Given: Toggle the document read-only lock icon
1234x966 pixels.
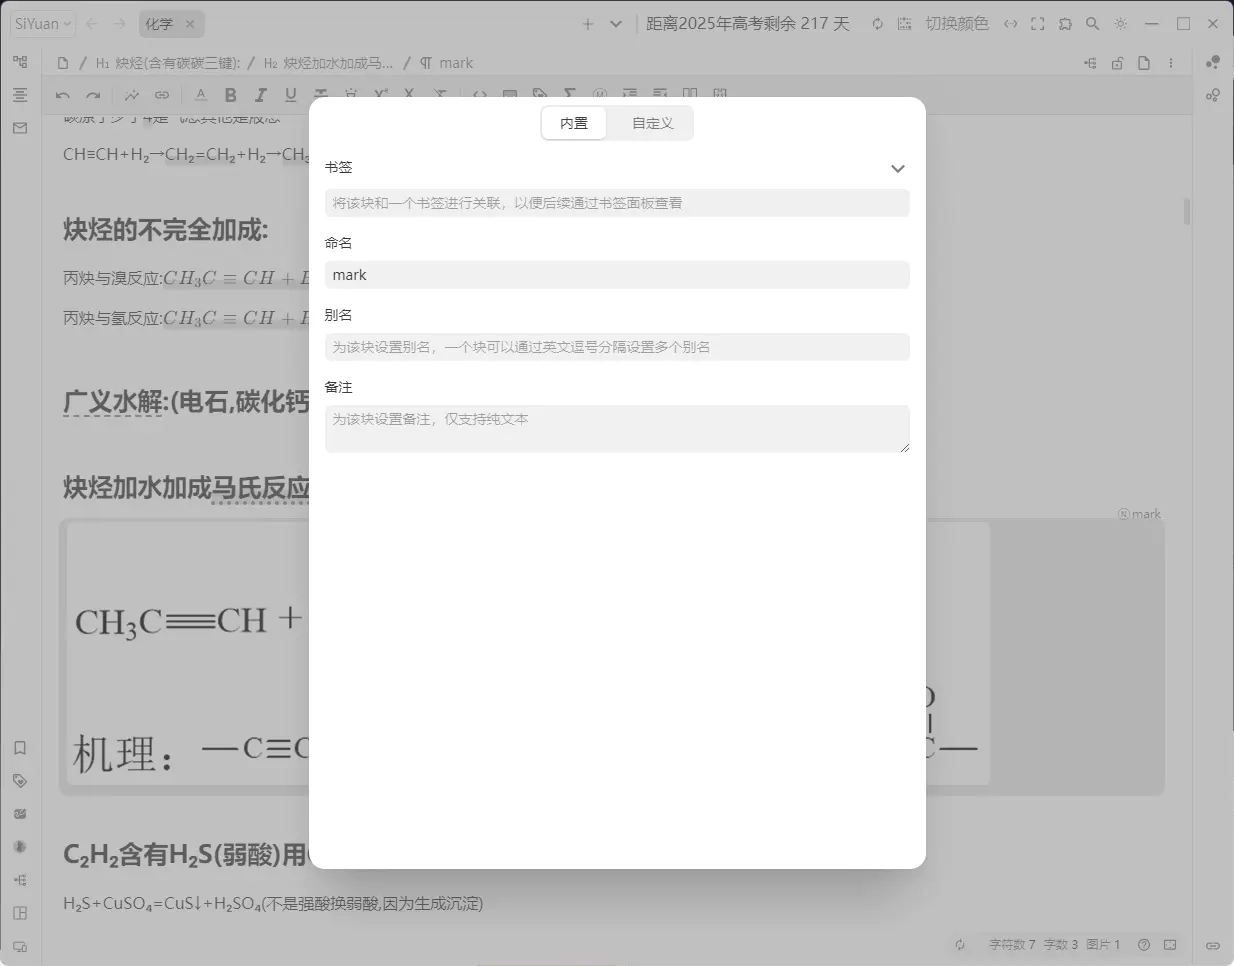Looking at the screenshot, I should pos(1117,63).
